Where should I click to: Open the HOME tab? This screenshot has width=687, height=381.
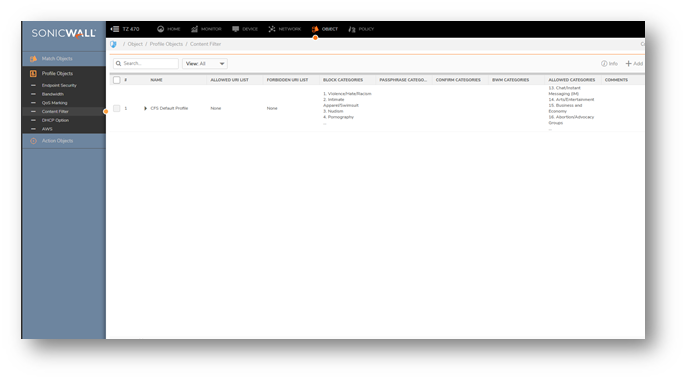coord(174,29)
